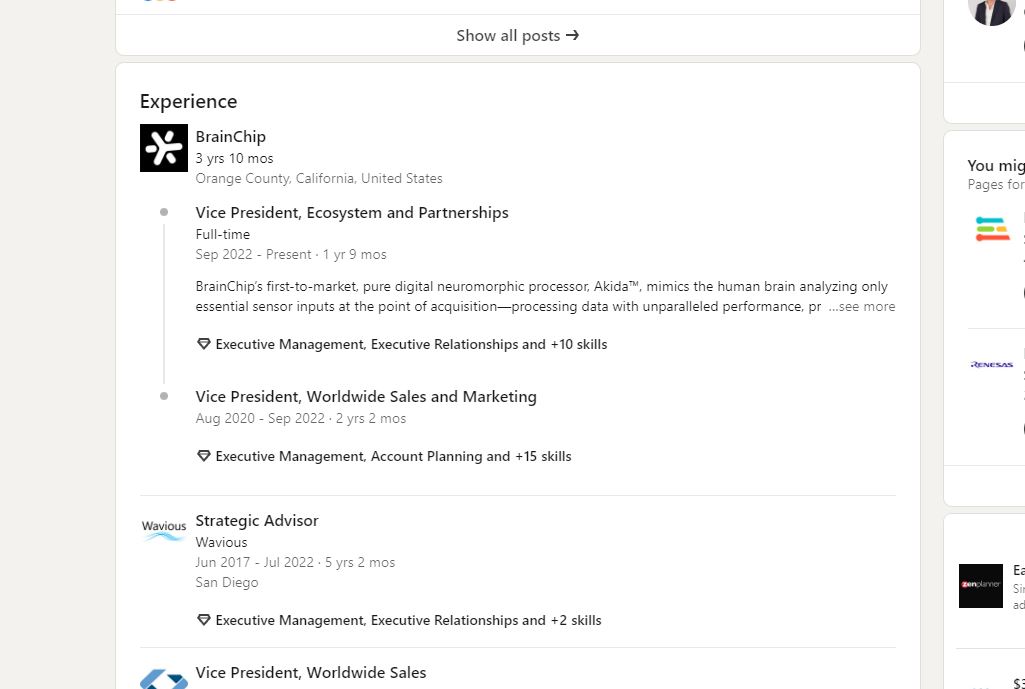Click the Wavious company name text

click(221, 542)
